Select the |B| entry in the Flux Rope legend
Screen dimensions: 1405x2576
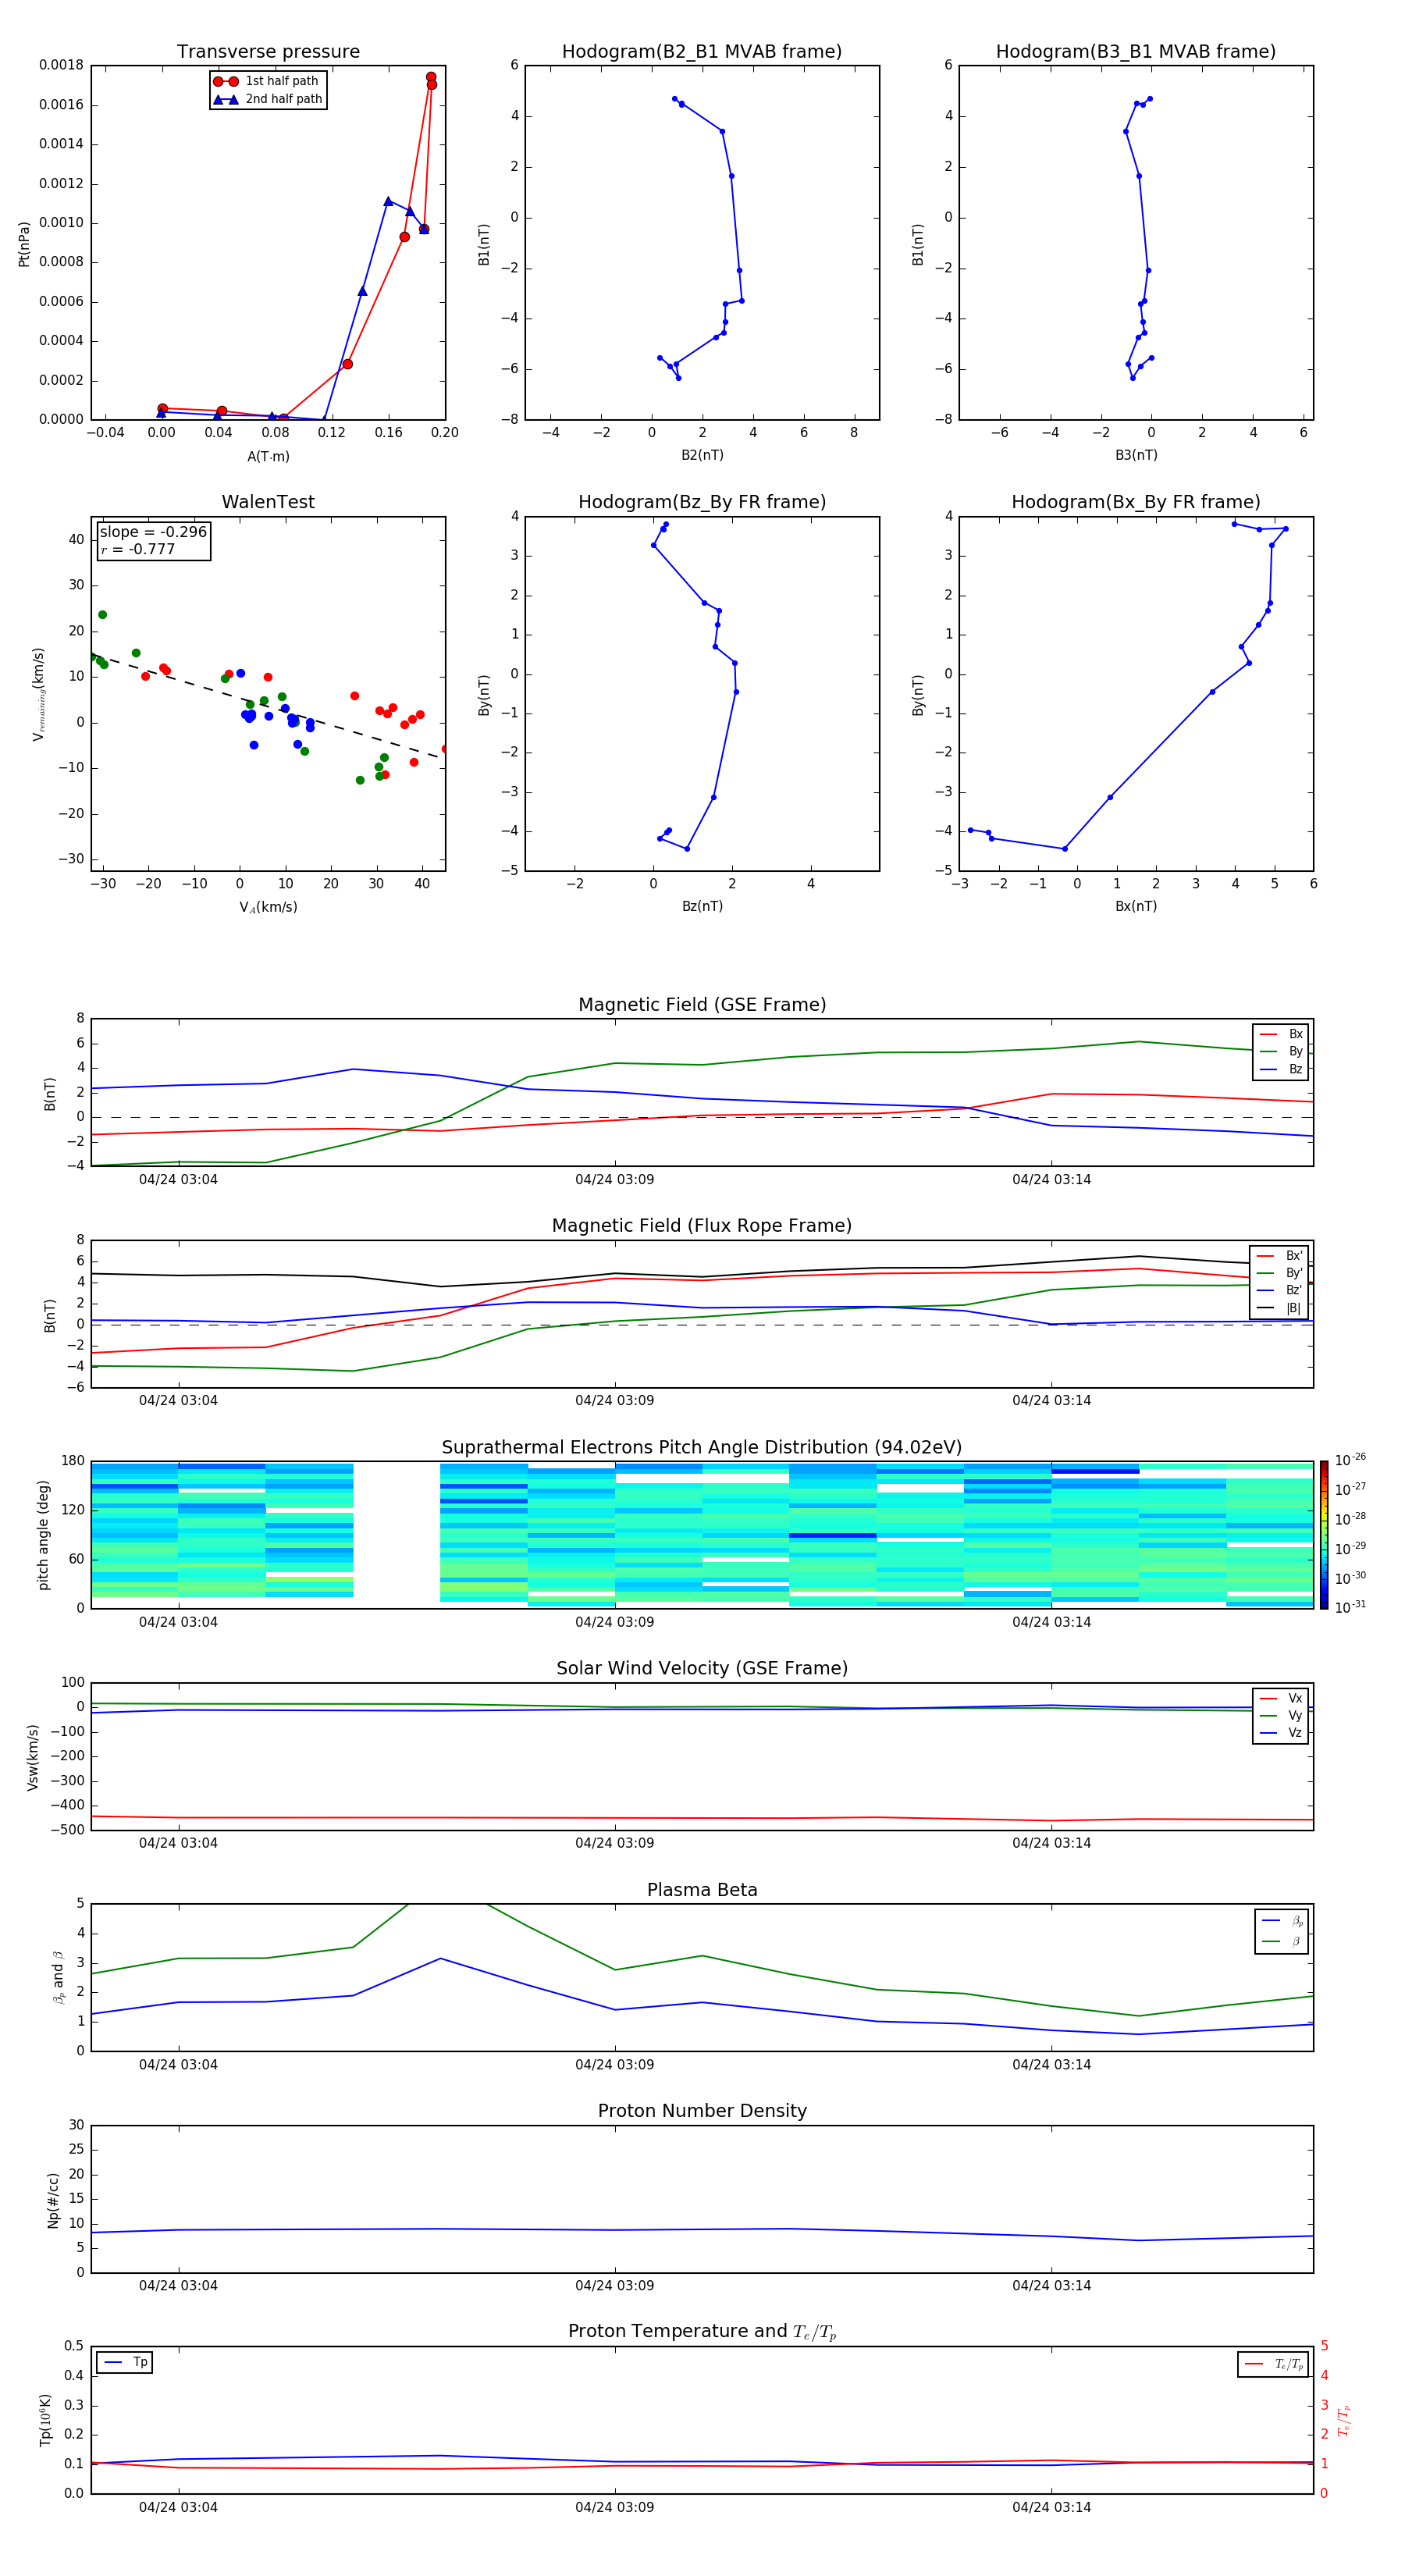(x=1280, y=1308)
